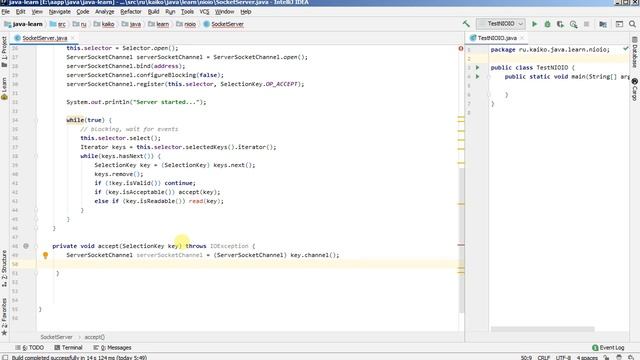Open the VCS menu
Viewport: 640px width, 360px height.
coord(204,11)
